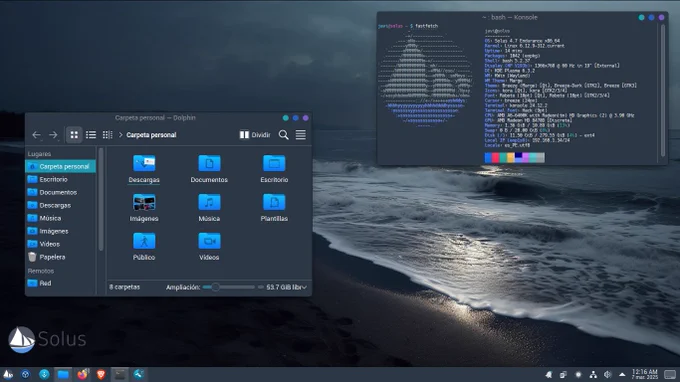
Task: Select the Música folder icon
Action: pos(209,202)
